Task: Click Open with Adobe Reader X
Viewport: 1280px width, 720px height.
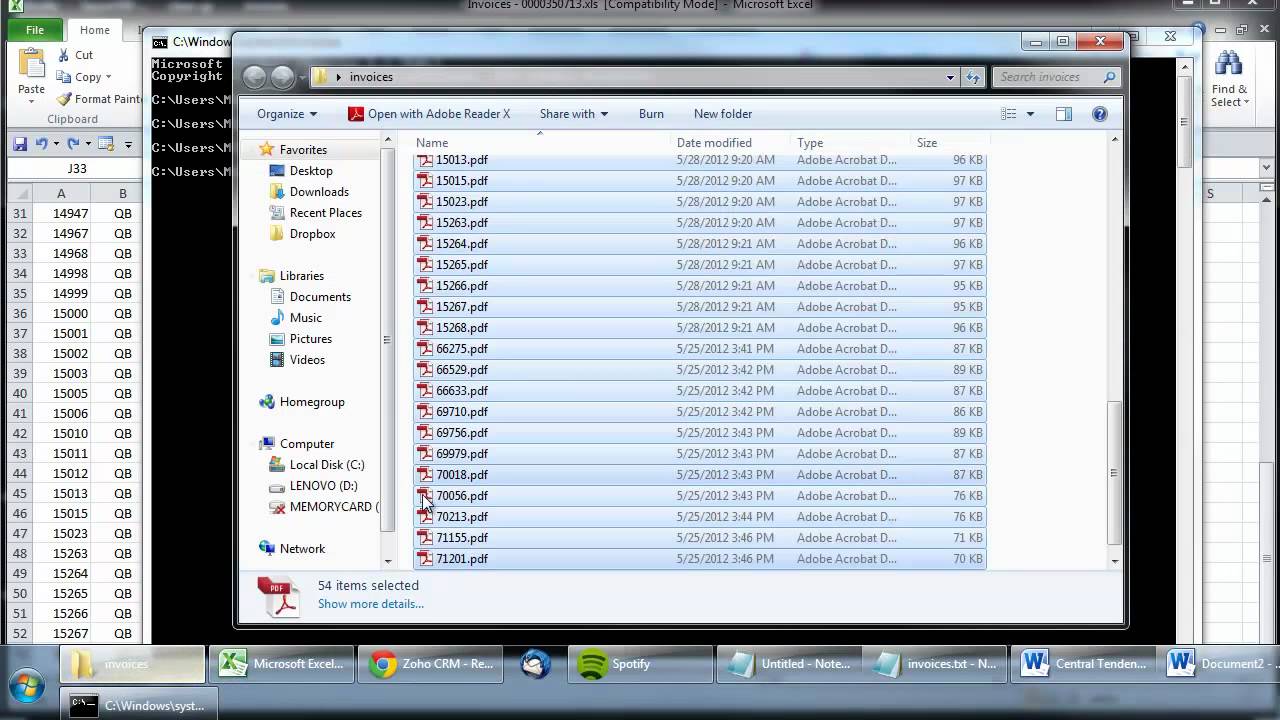Action: point(429,114)
